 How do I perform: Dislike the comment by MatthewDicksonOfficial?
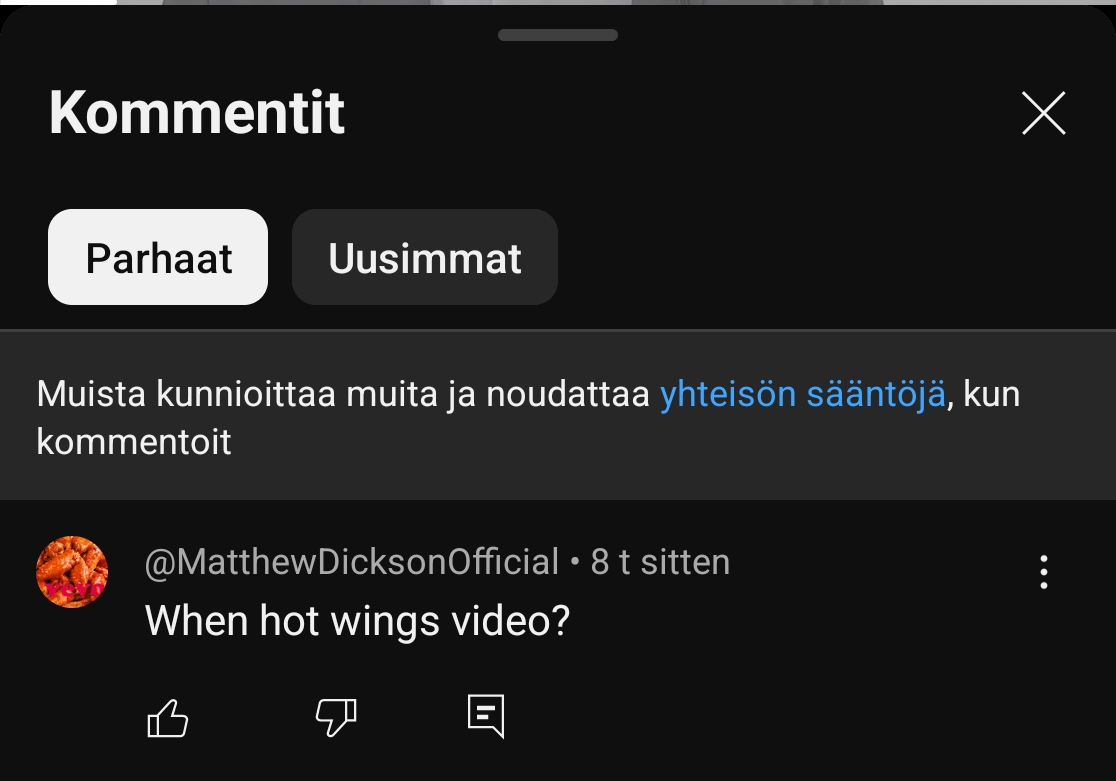click(336, 718)
